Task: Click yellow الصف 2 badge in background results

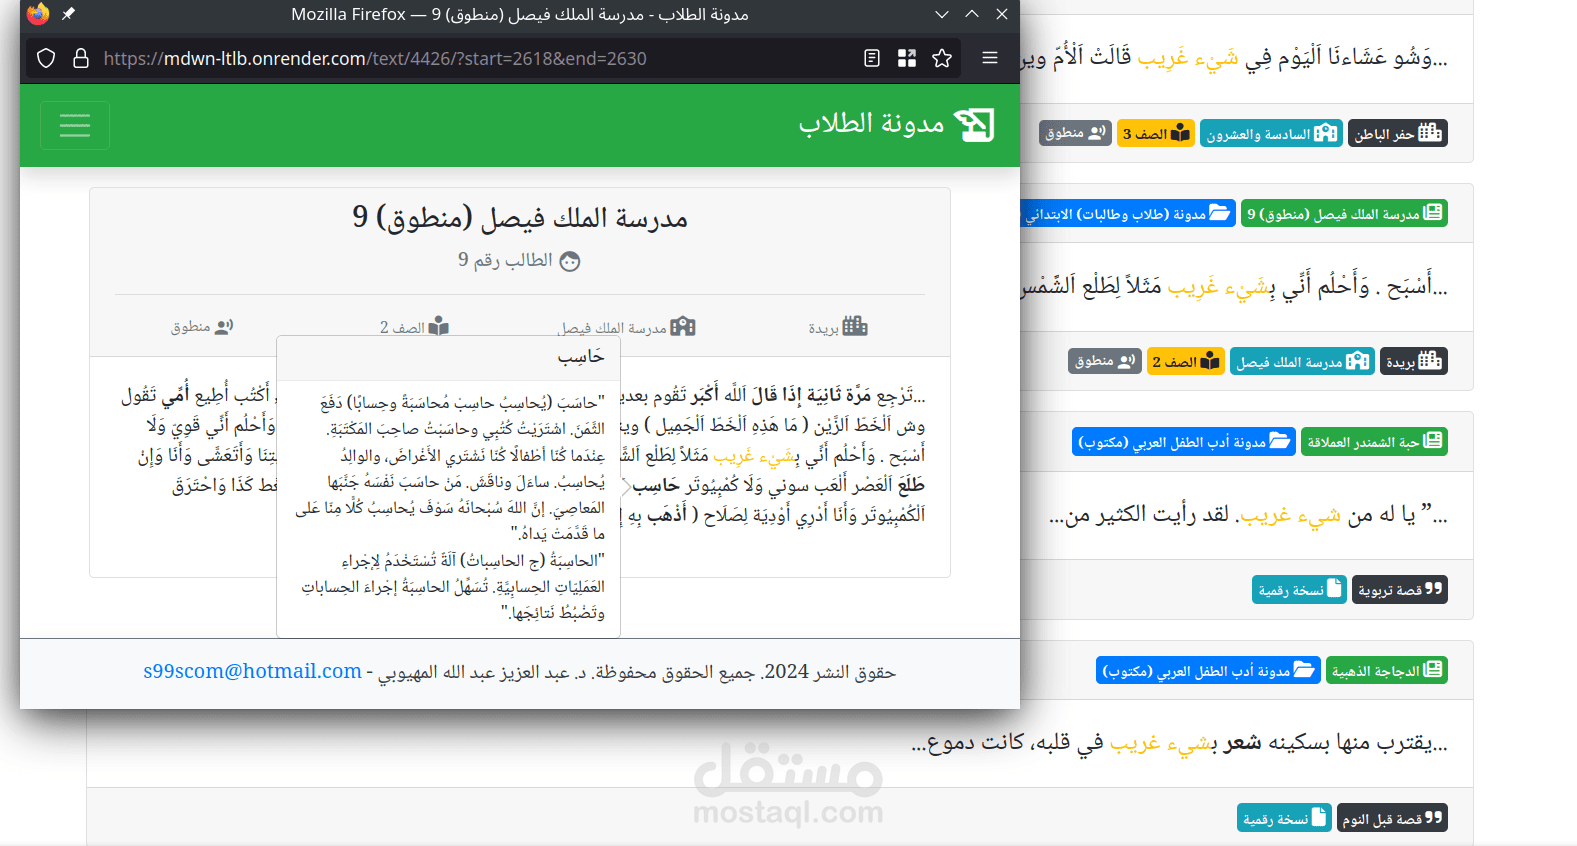Action: 1185,361
